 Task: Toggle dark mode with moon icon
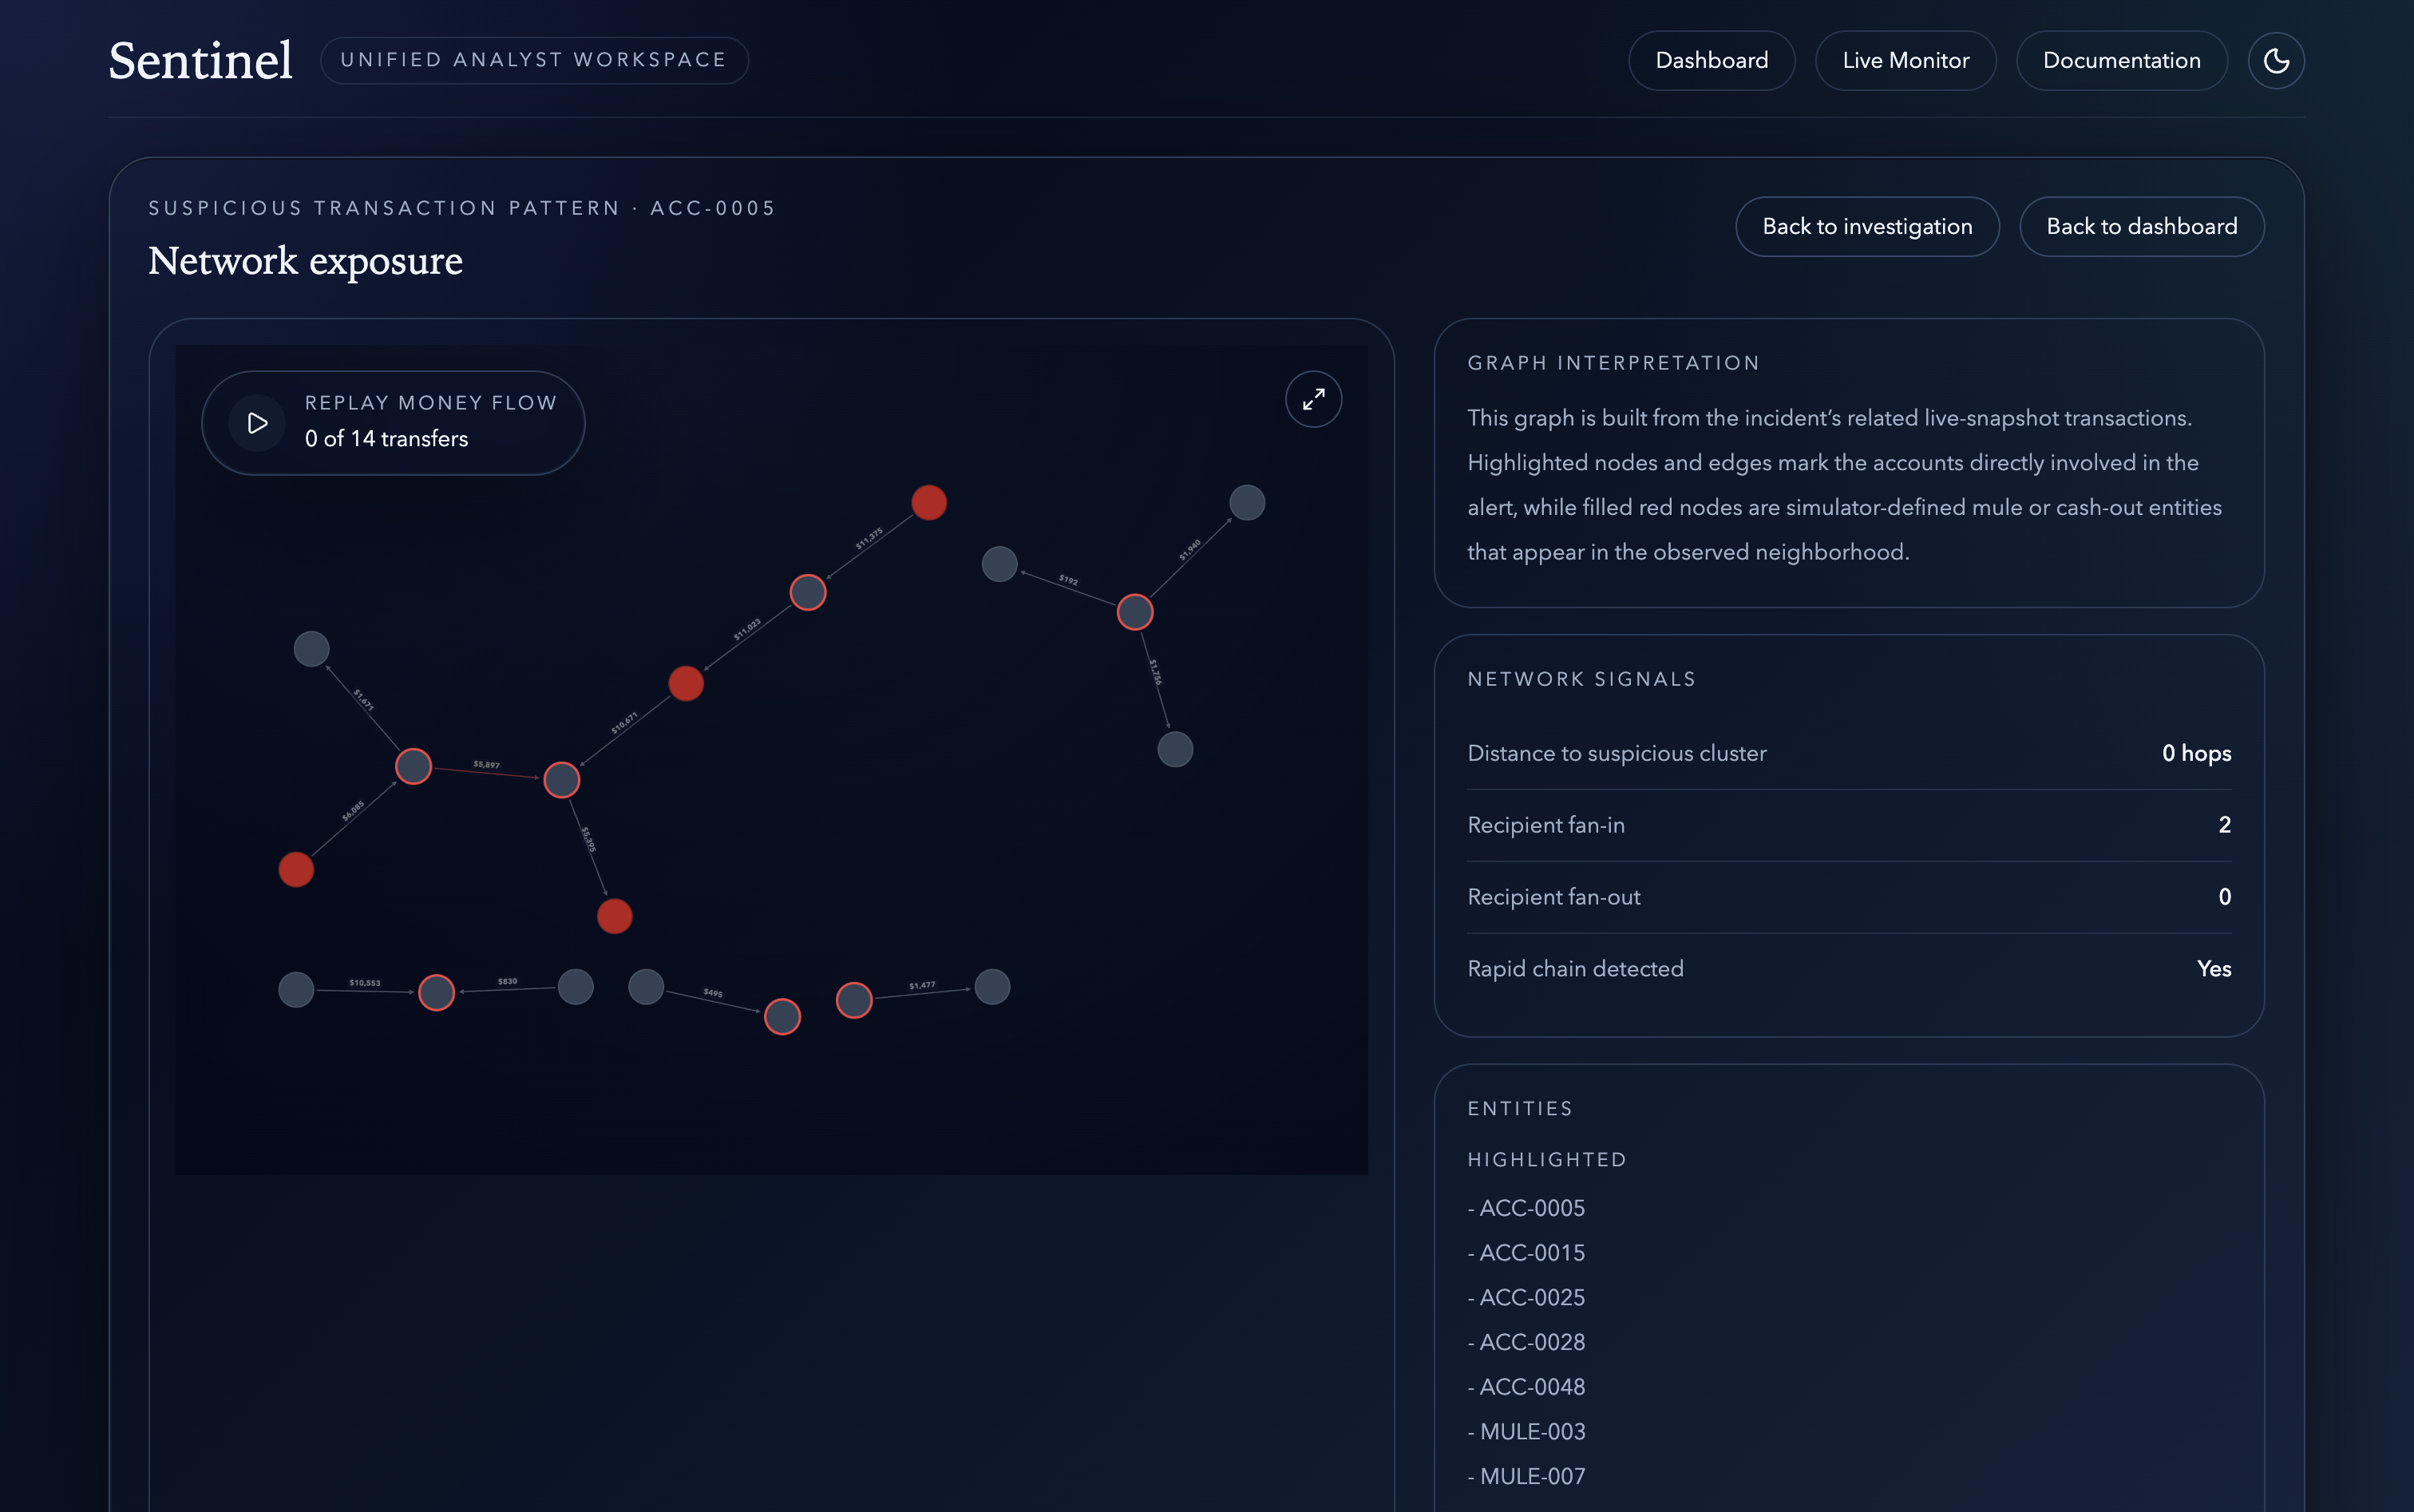2276,61
